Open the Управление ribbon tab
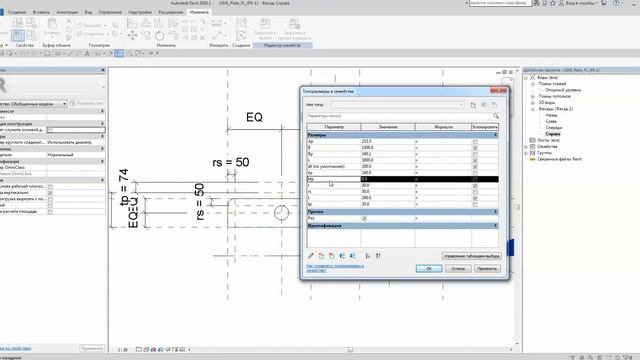Viewport: 640px width, 360px height. (110, 12)
